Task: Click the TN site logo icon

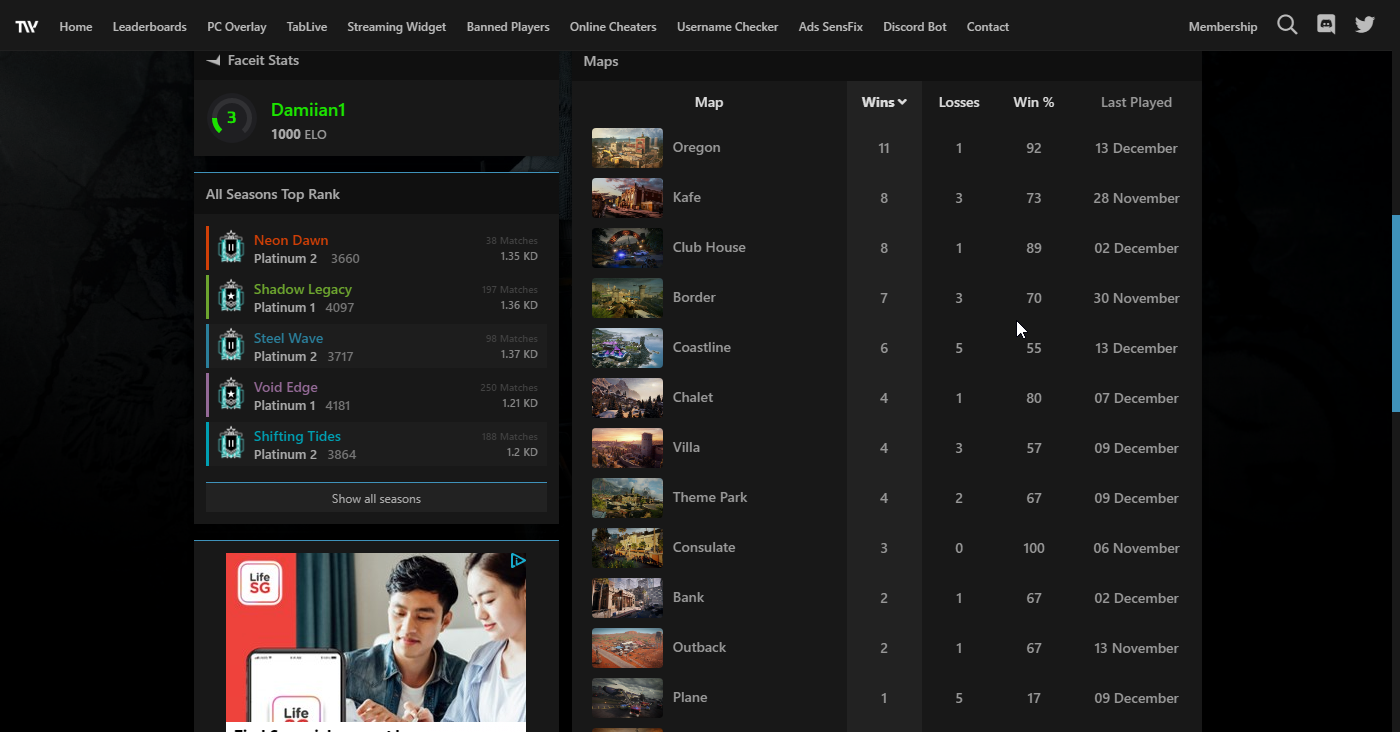Action: [27, 26]
